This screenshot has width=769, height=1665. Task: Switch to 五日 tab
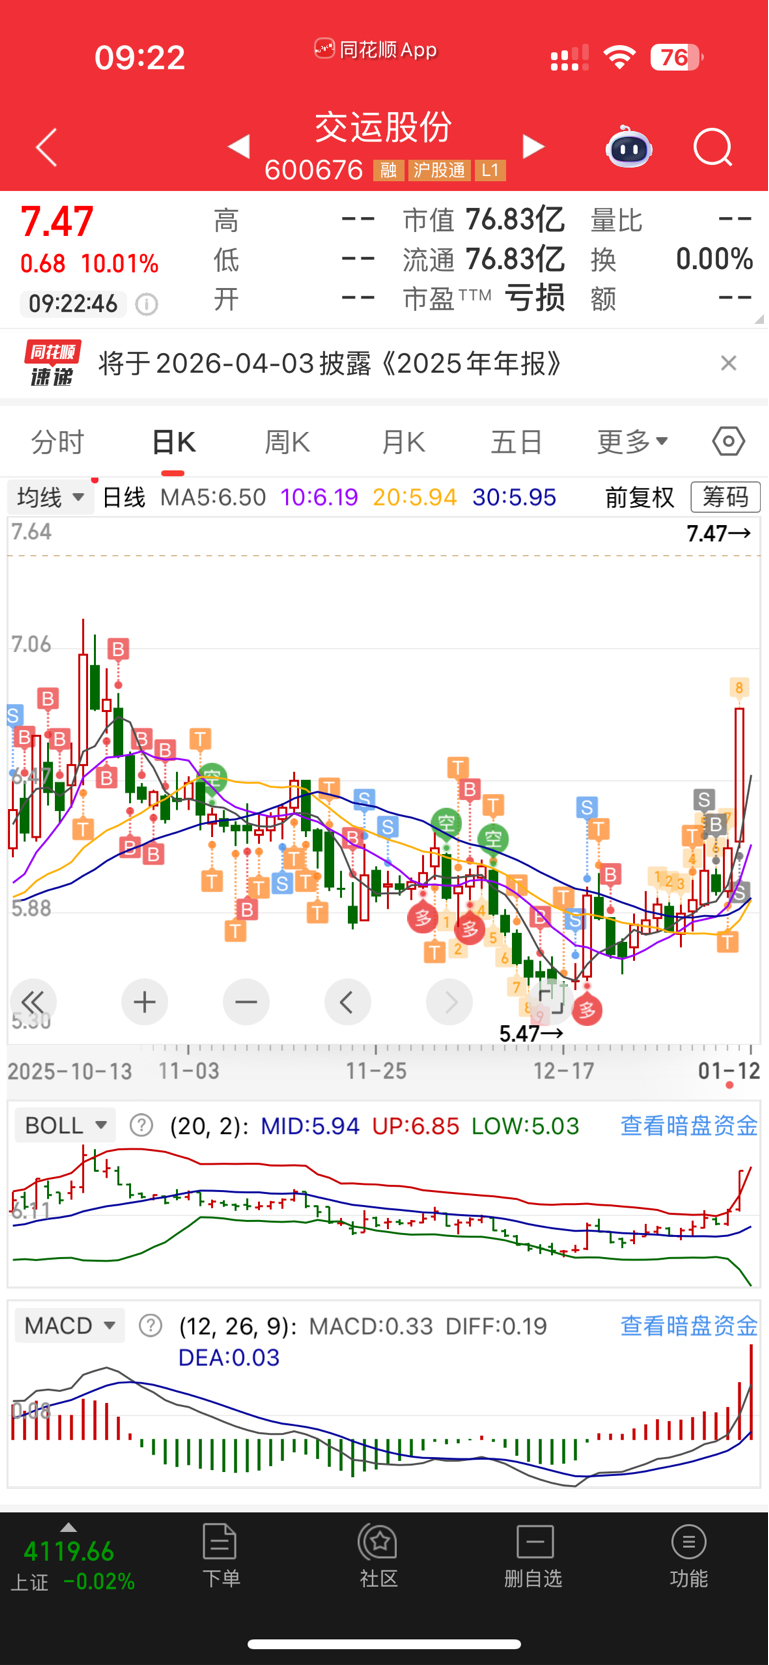coord(517,441)
